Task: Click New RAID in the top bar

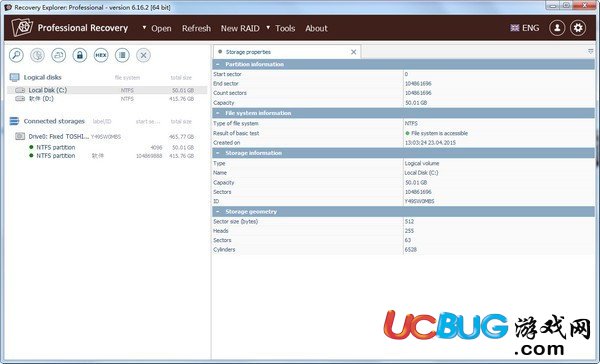Action: (x=240, y=28)
